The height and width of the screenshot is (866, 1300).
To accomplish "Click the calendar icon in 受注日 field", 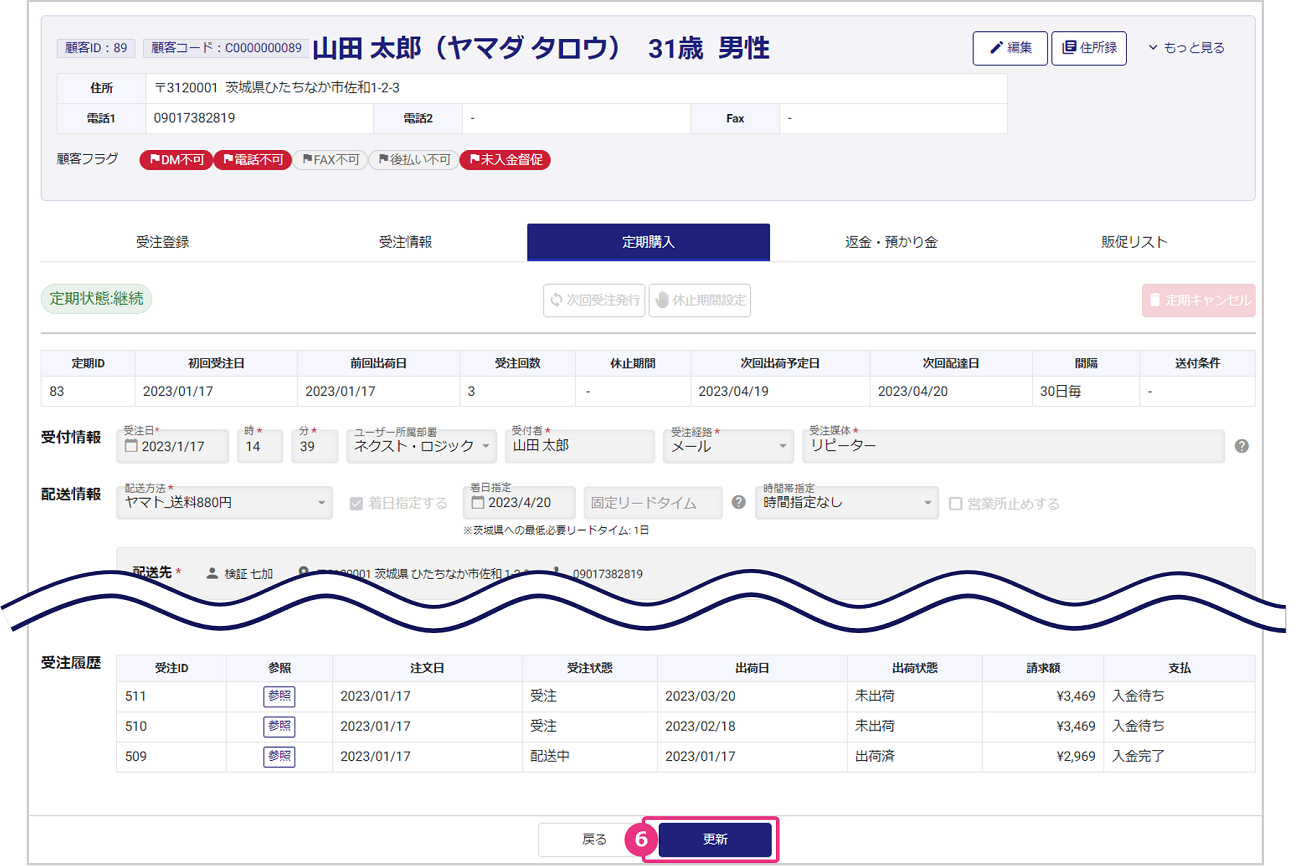I will pyautogui.click(x=131, y=447).
